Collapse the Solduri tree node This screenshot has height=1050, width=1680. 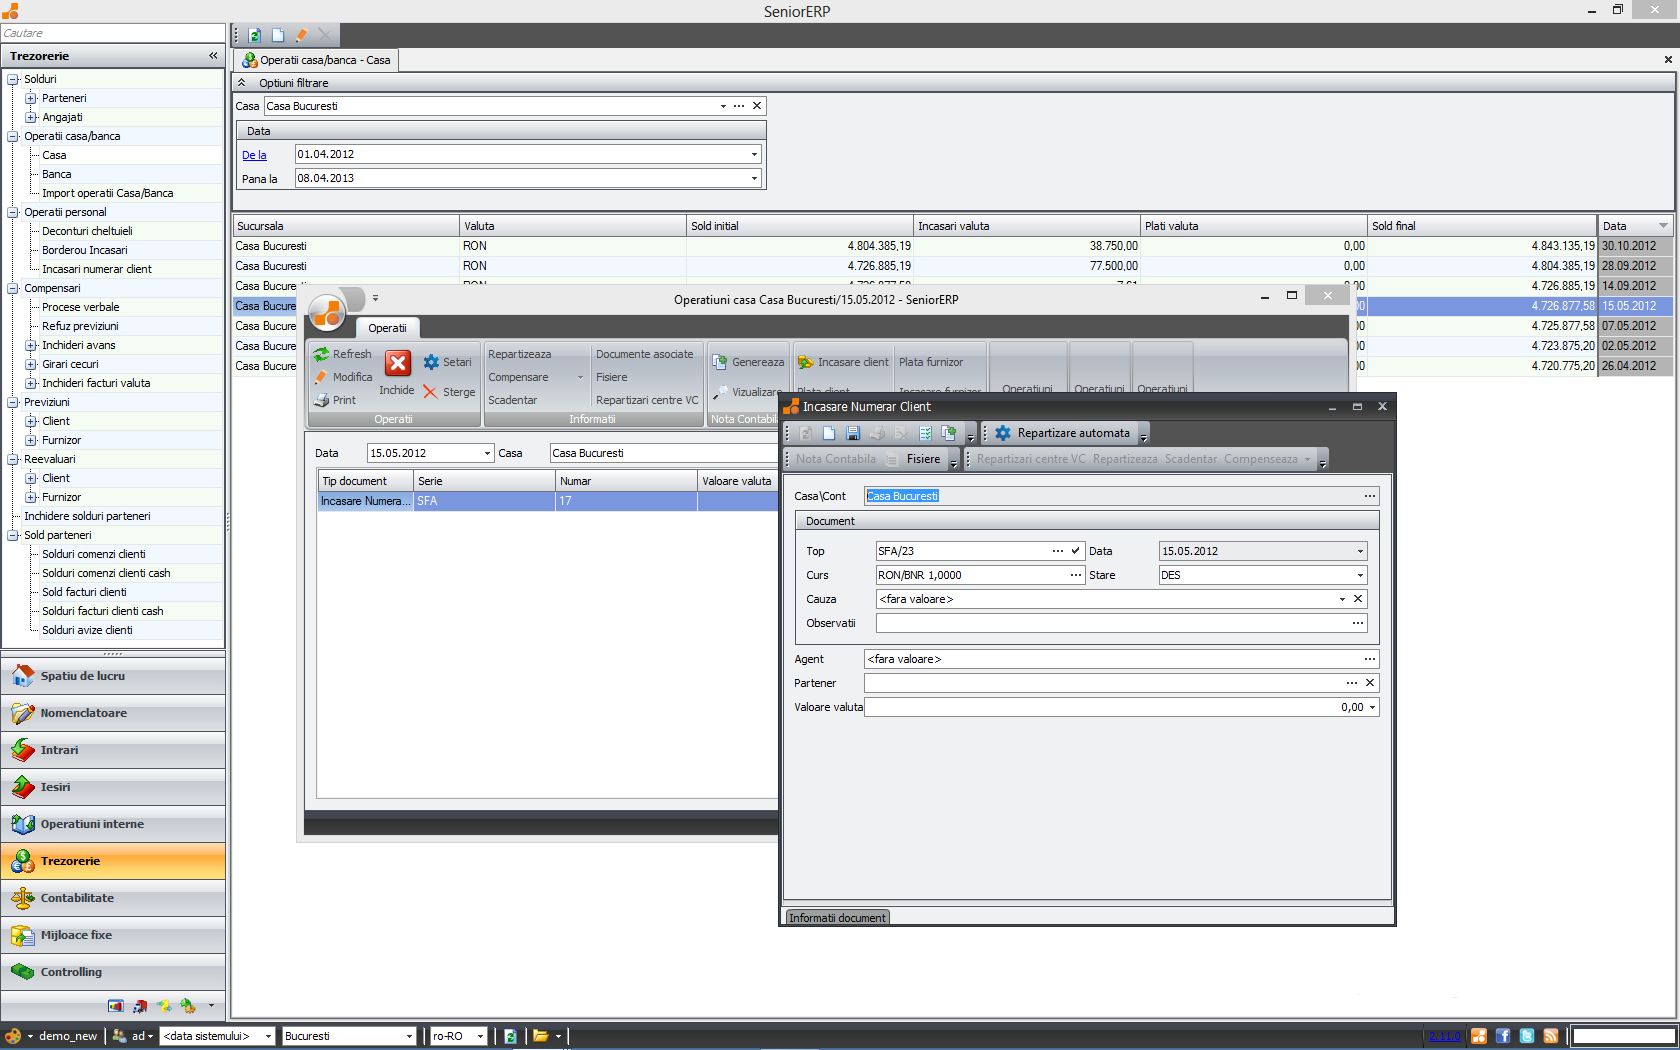(x=13, y=79)
